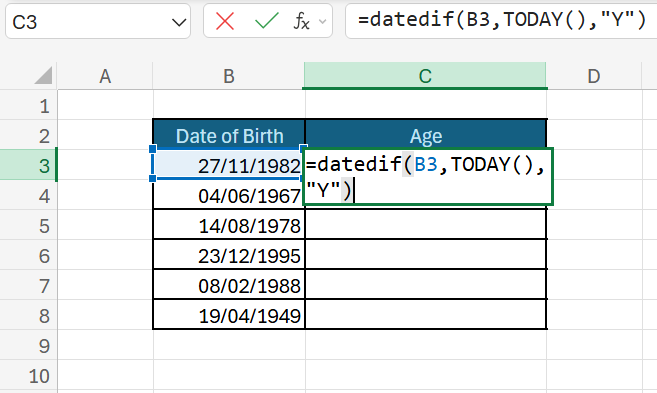Image resolution: width=657 pixels, height=393 pixels.
Task: Select row 7 header
Action: point(28,285)
